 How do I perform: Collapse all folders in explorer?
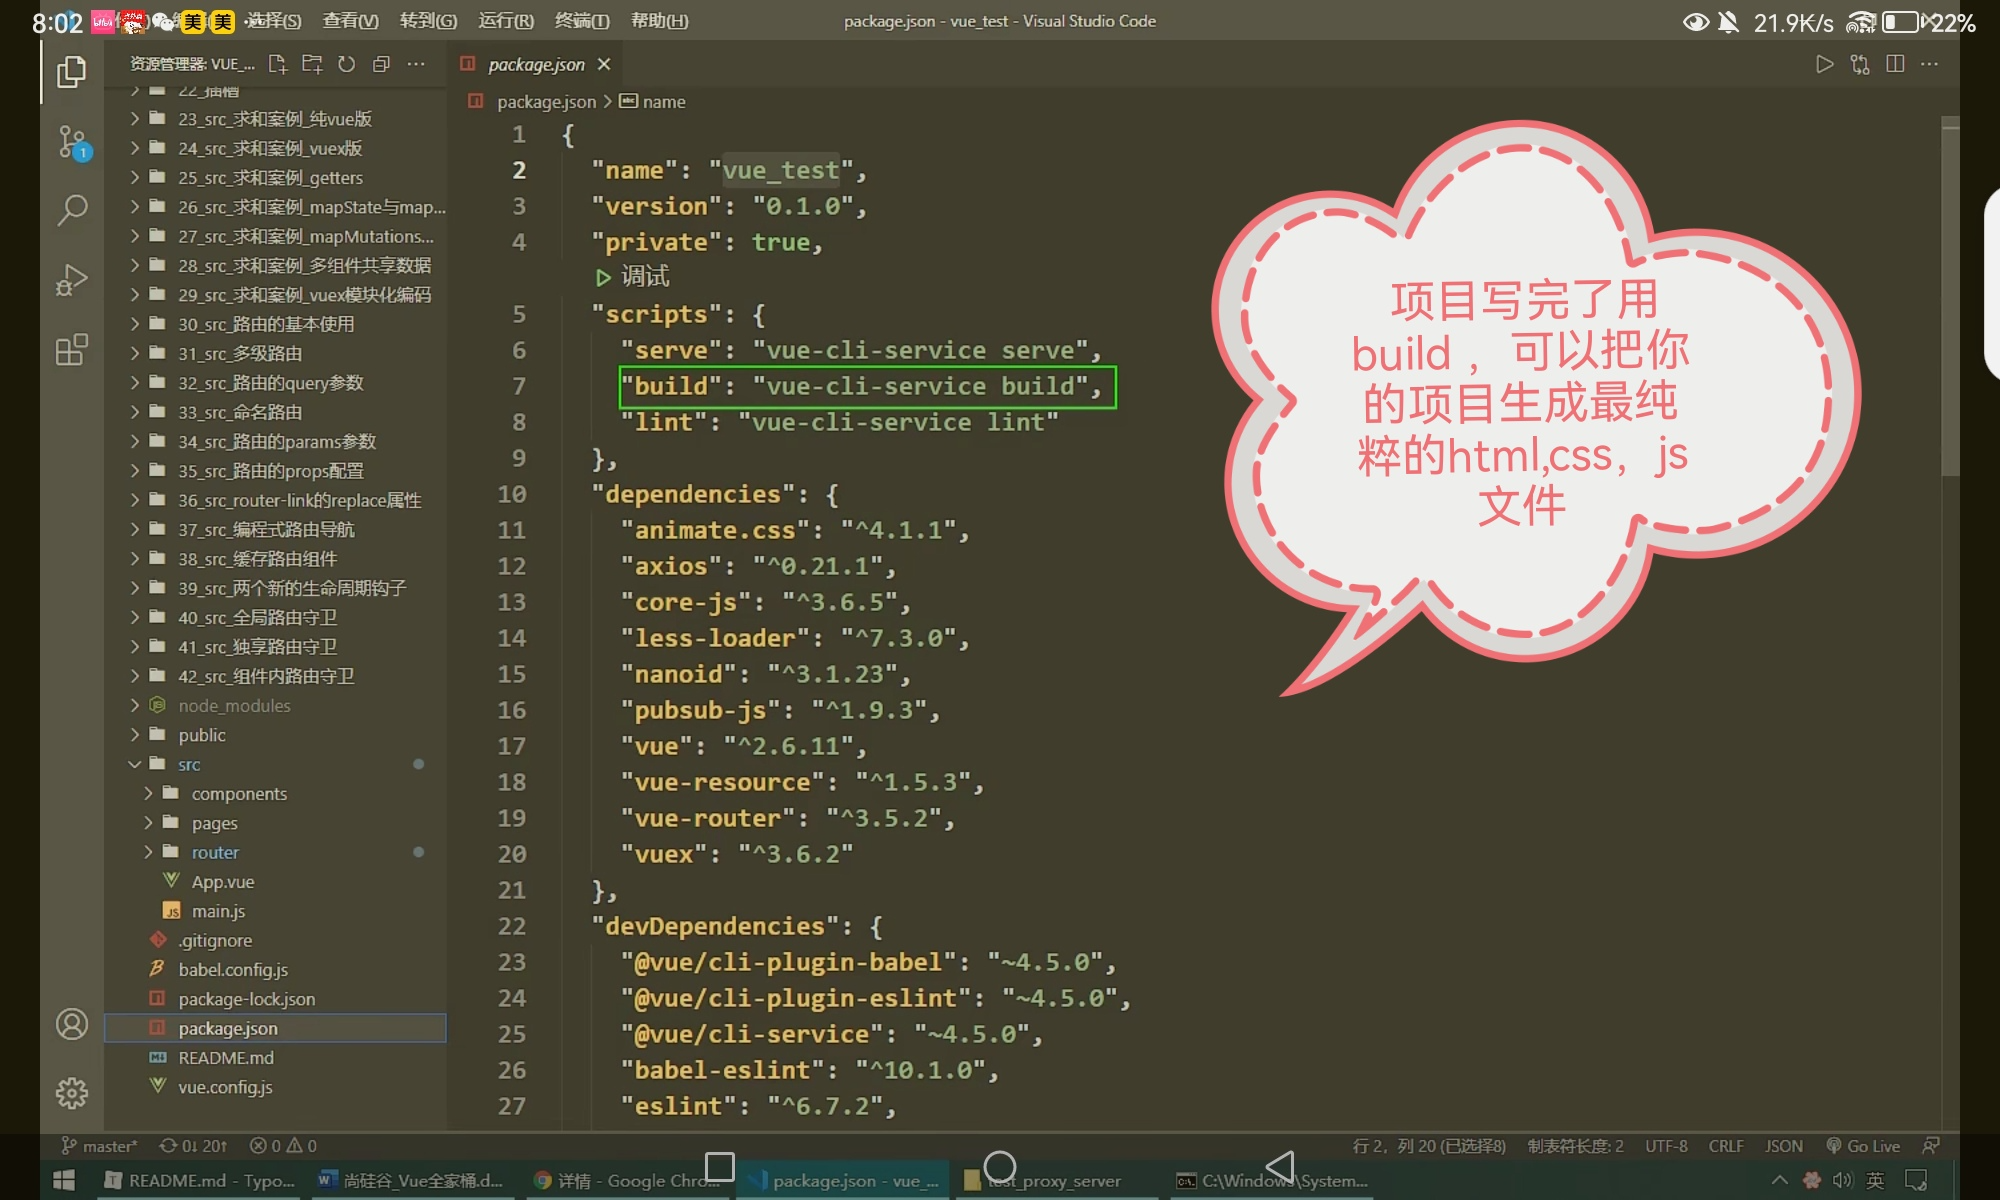click(381, 64)
